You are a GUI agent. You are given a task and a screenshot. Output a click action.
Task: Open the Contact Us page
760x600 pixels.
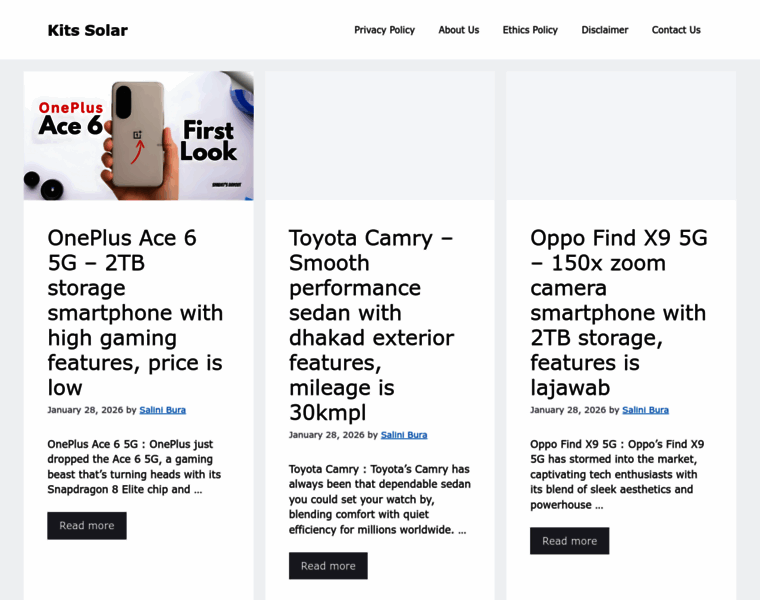[x=676, y=30]
